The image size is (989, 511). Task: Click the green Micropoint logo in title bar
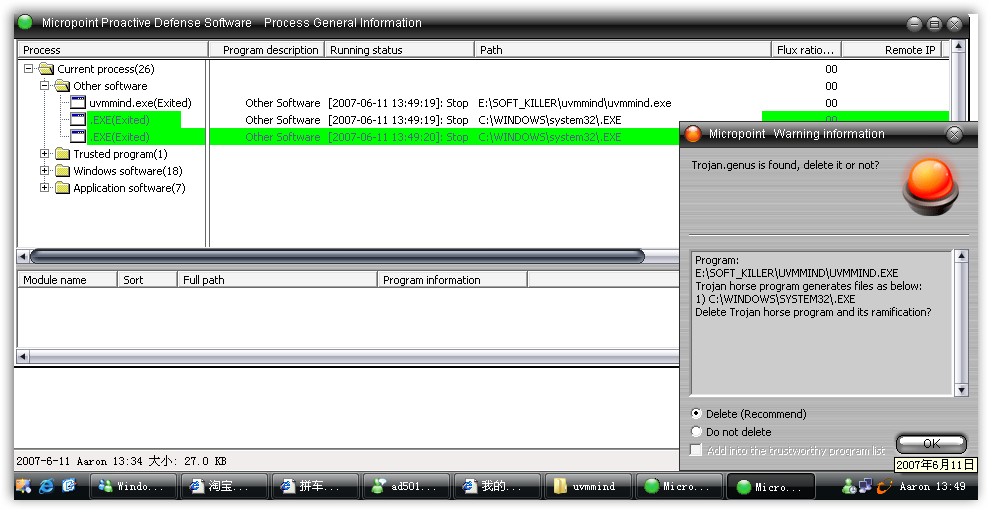tap(25, 23)
